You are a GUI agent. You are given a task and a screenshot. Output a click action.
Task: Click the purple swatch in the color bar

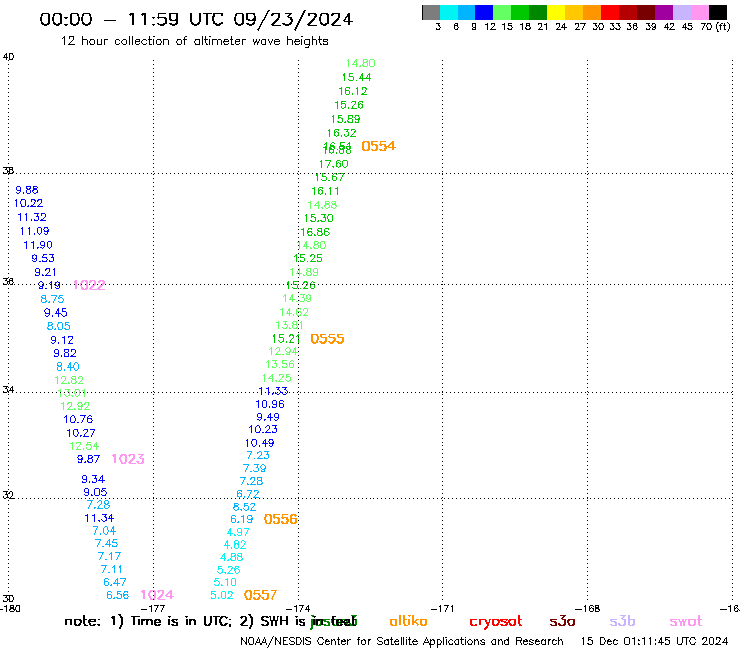point(664,12)
